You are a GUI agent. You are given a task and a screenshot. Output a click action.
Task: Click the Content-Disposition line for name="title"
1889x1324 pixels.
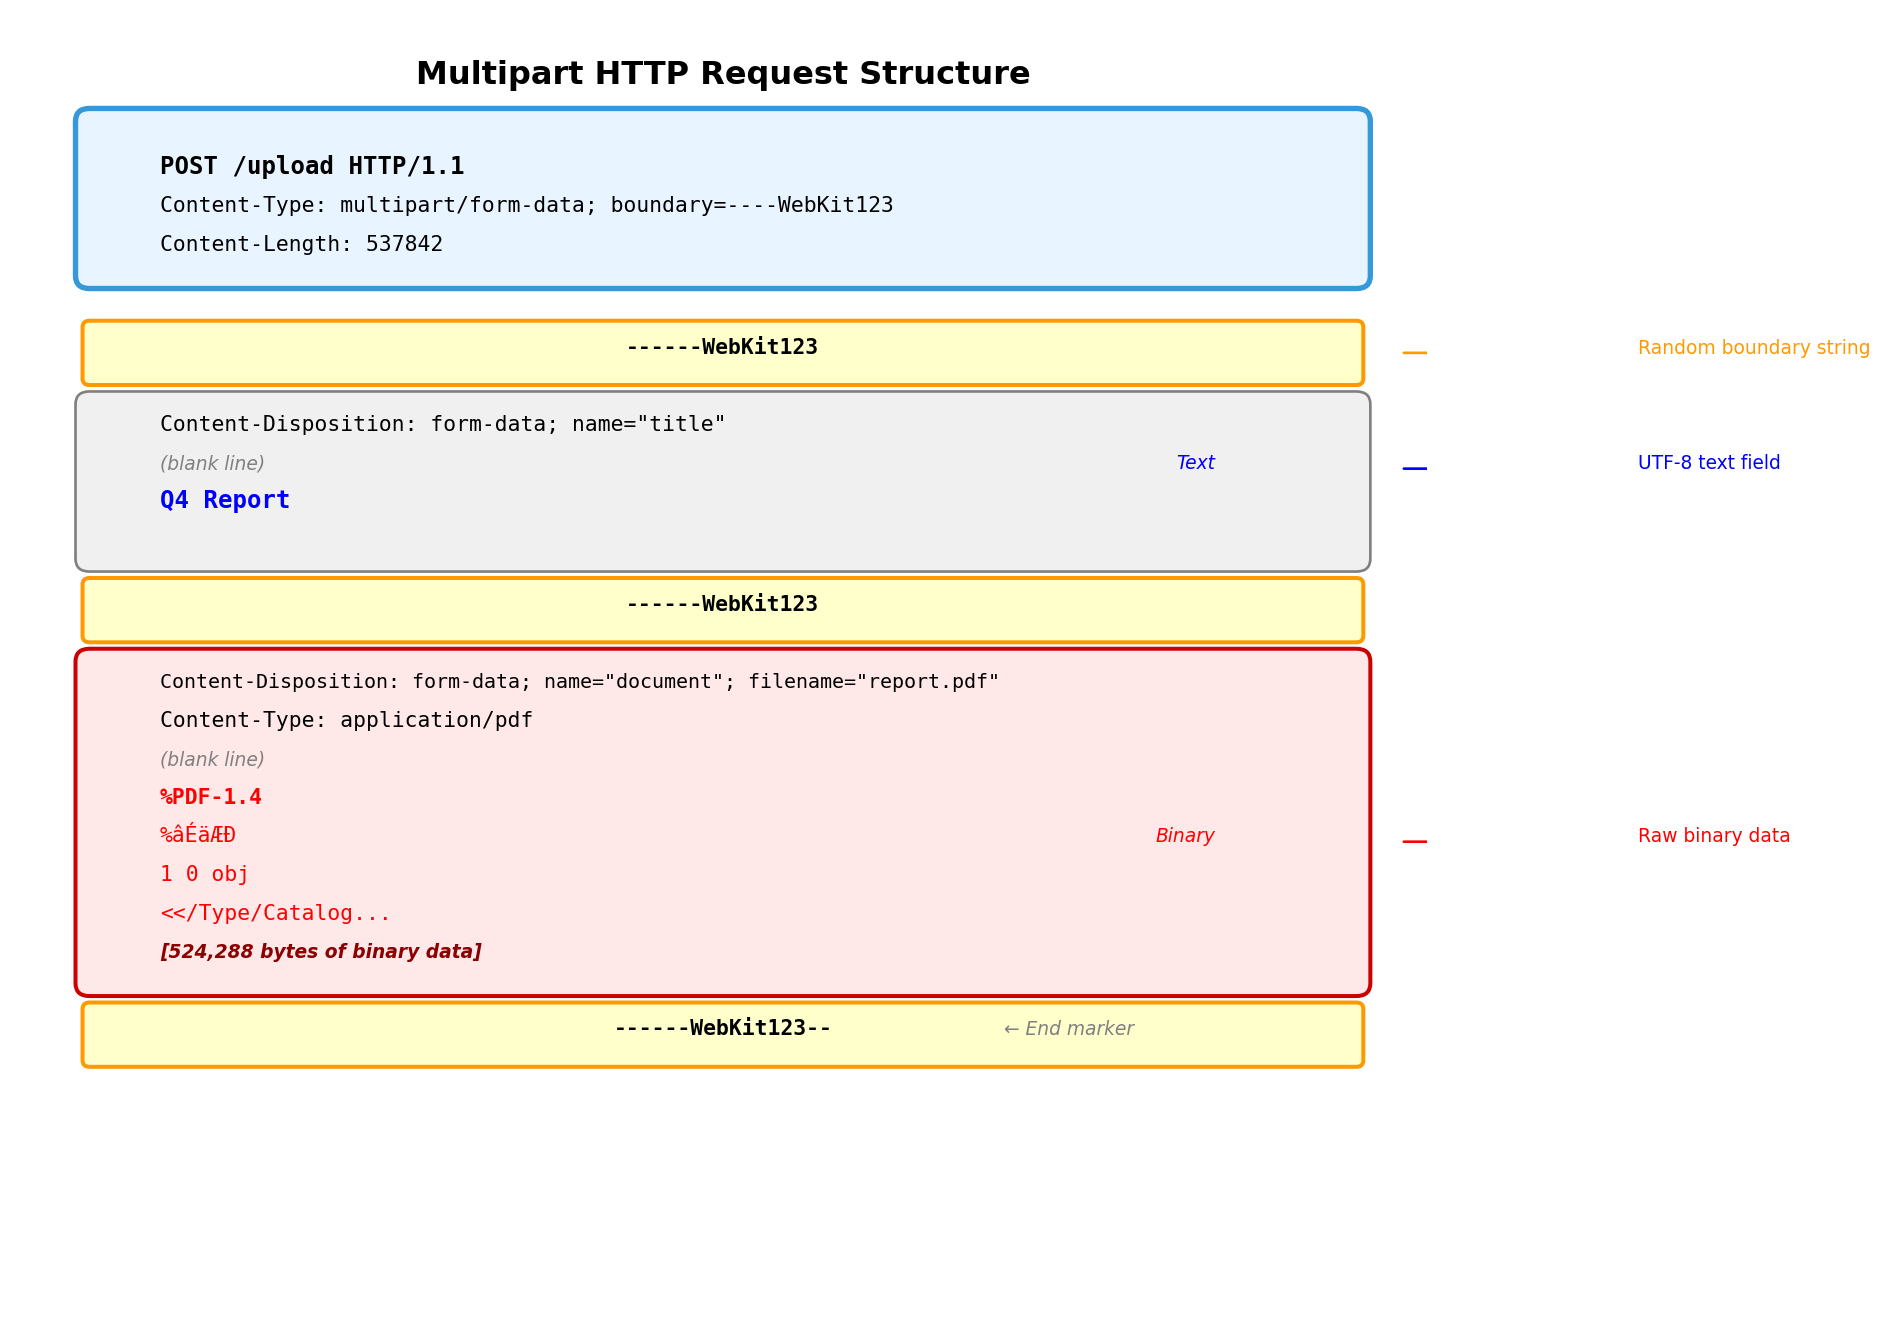[x=442, y=424]
